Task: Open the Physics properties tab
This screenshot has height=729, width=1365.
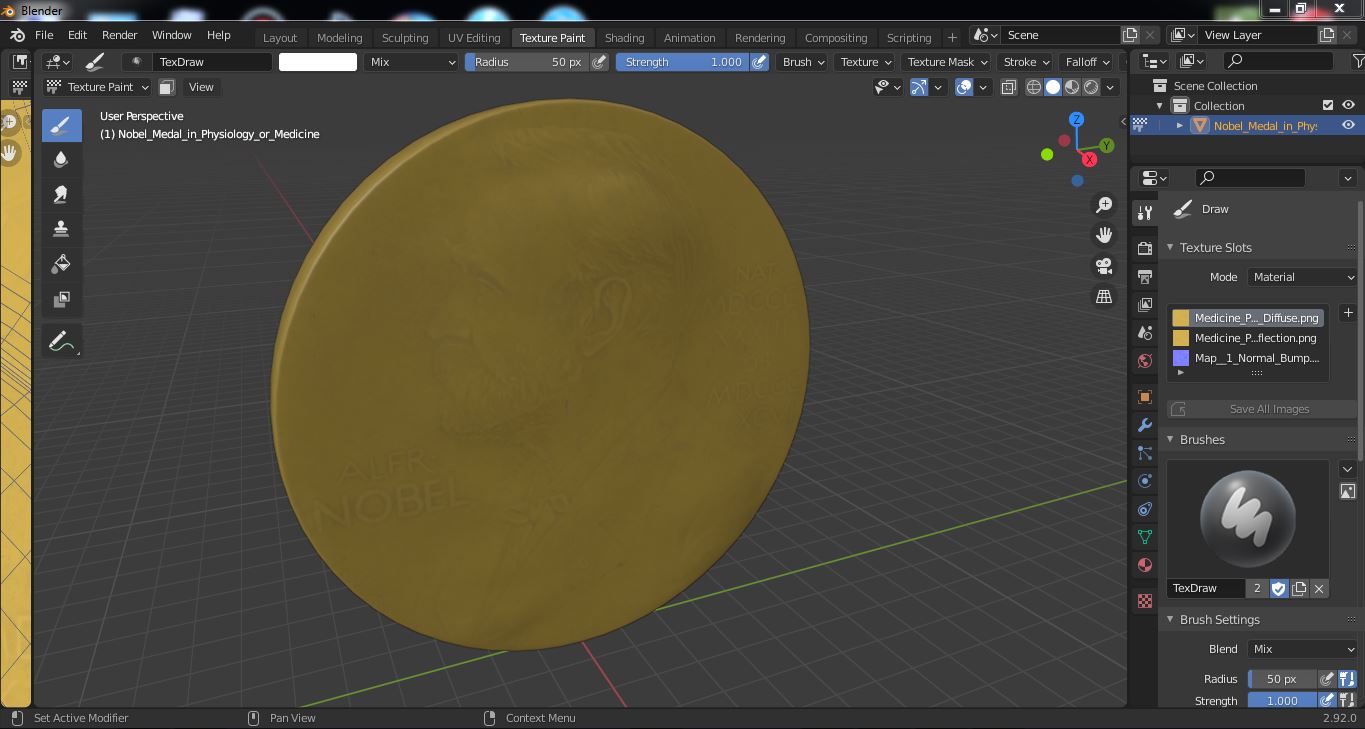Action: (1145, 481)
